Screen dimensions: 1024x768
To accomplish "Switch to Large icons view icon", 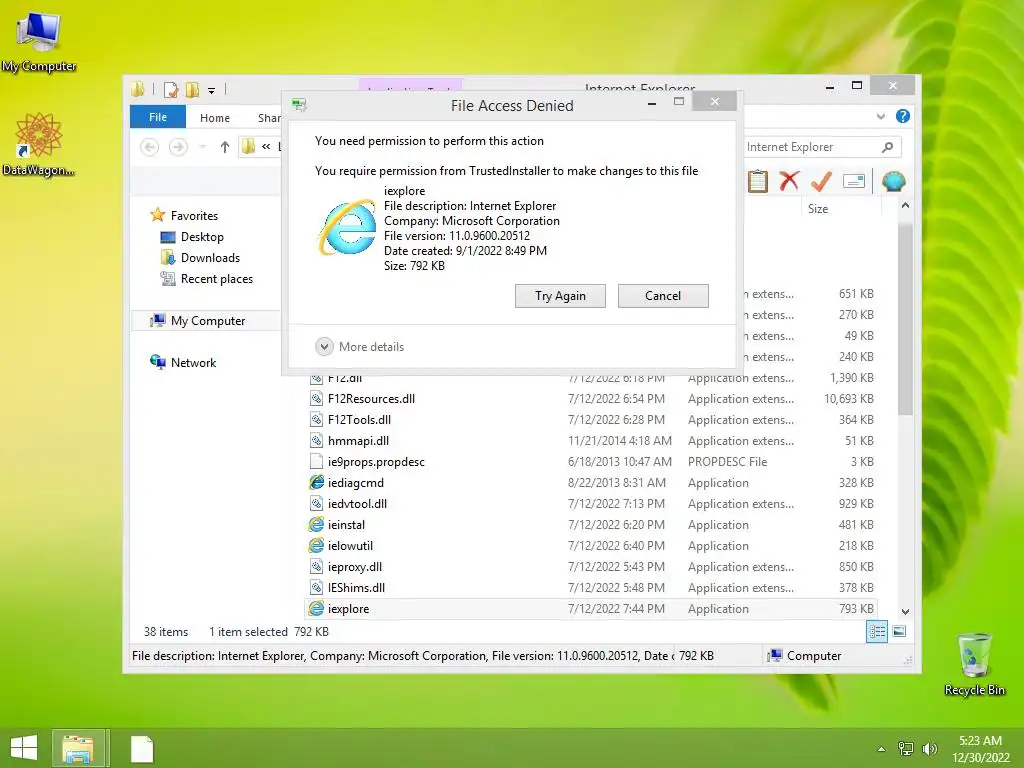I will click(899, 632).
